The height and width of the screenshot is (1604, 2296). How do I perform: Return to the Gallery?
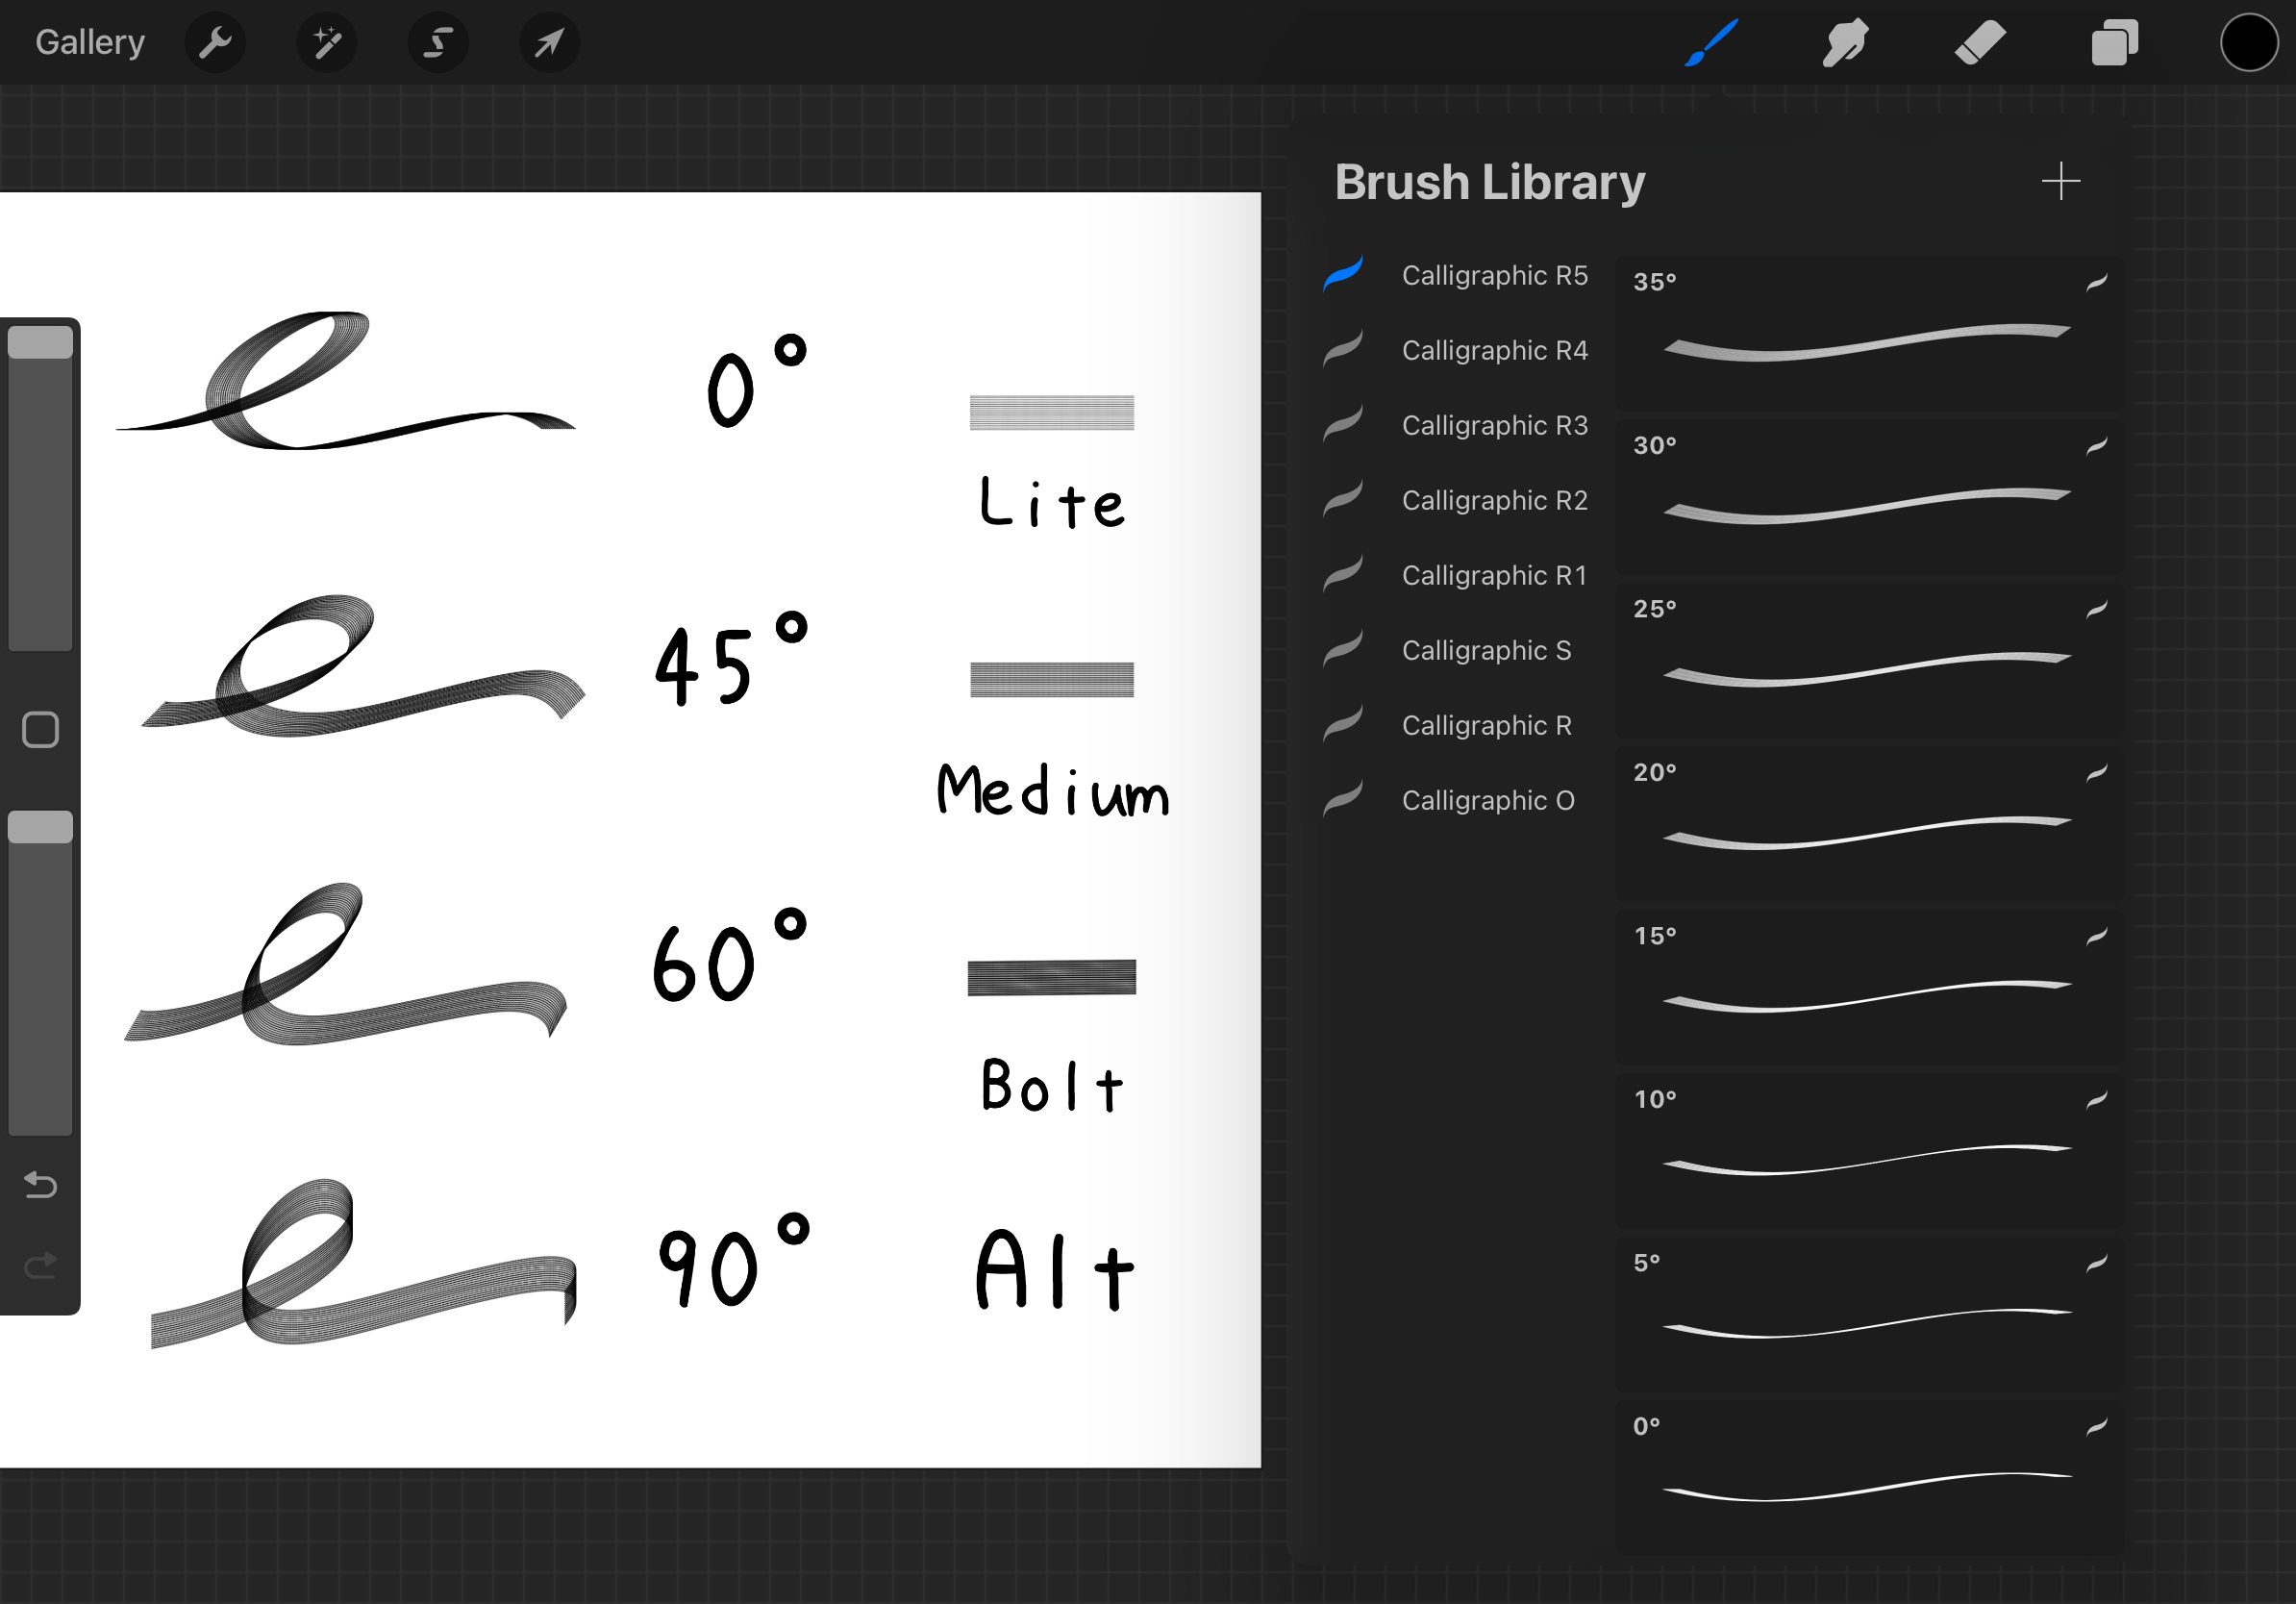point(90,43)
